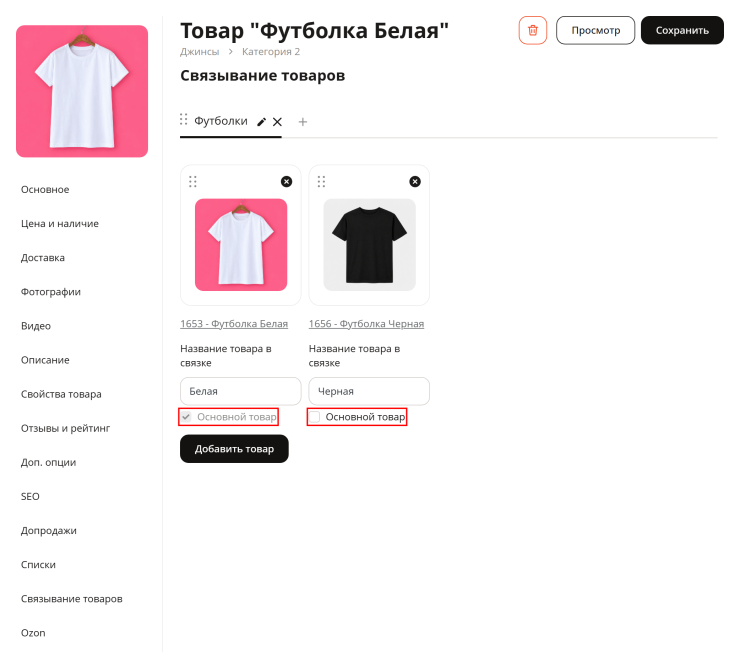This screenshot has height=652, width=740.
Task: Open the Футболки tab
Action: pyautogui.click(x=221, y=121)
